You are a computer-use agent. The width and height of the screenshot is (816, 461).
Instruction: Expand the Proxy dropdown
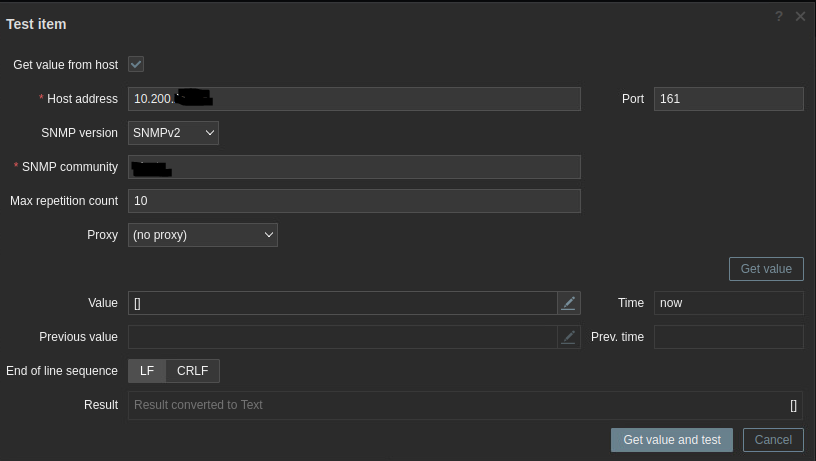tap(203, 235)
